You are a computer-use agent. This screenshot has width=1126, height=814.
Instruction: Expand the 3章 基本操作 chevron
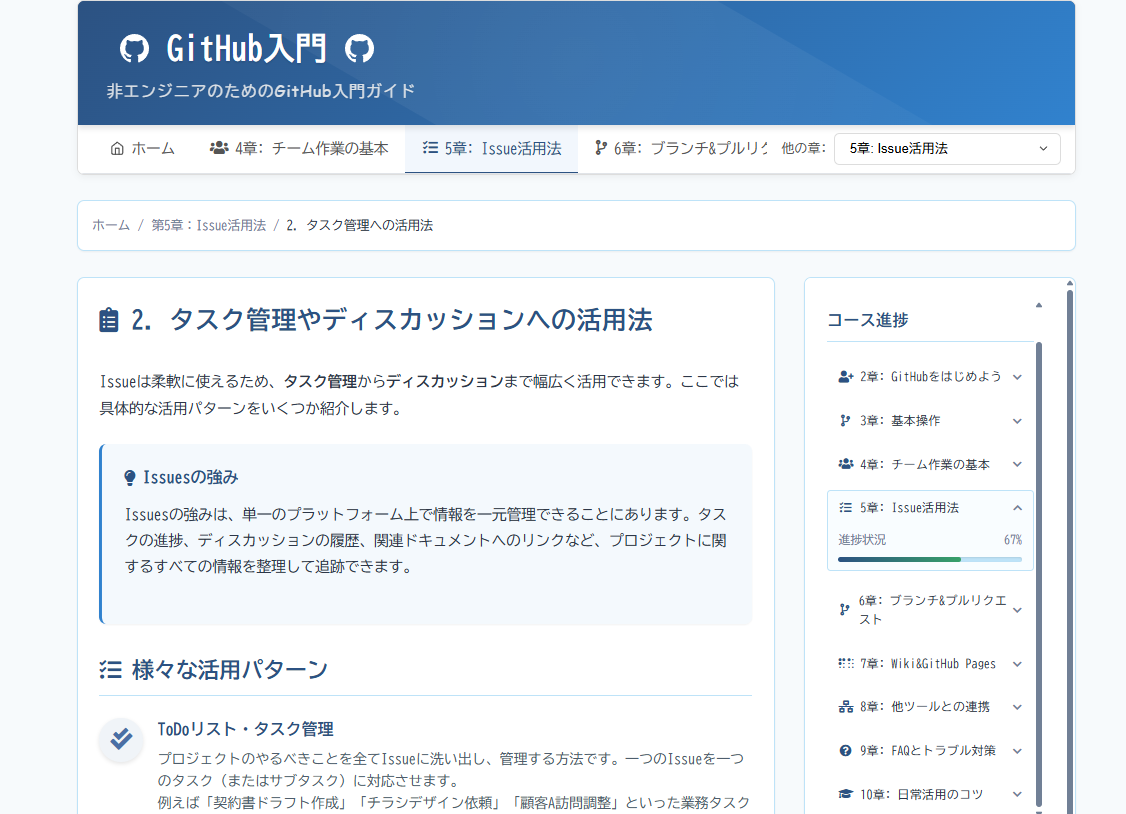[1018, 421]
